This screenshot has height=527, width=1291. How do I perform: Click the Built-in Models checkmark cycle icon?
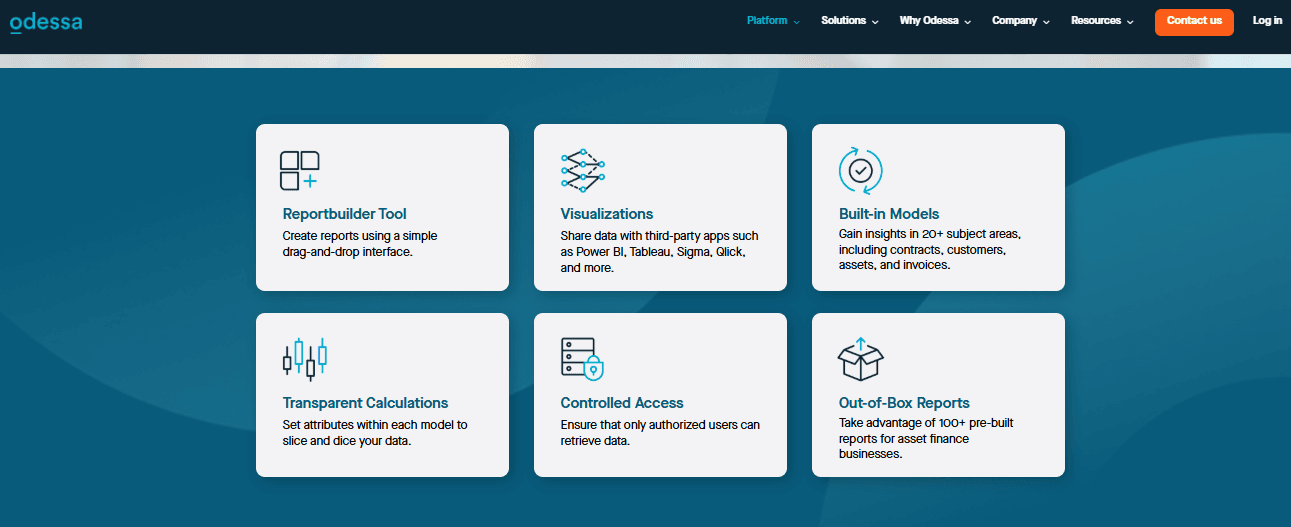pos(860,170)
